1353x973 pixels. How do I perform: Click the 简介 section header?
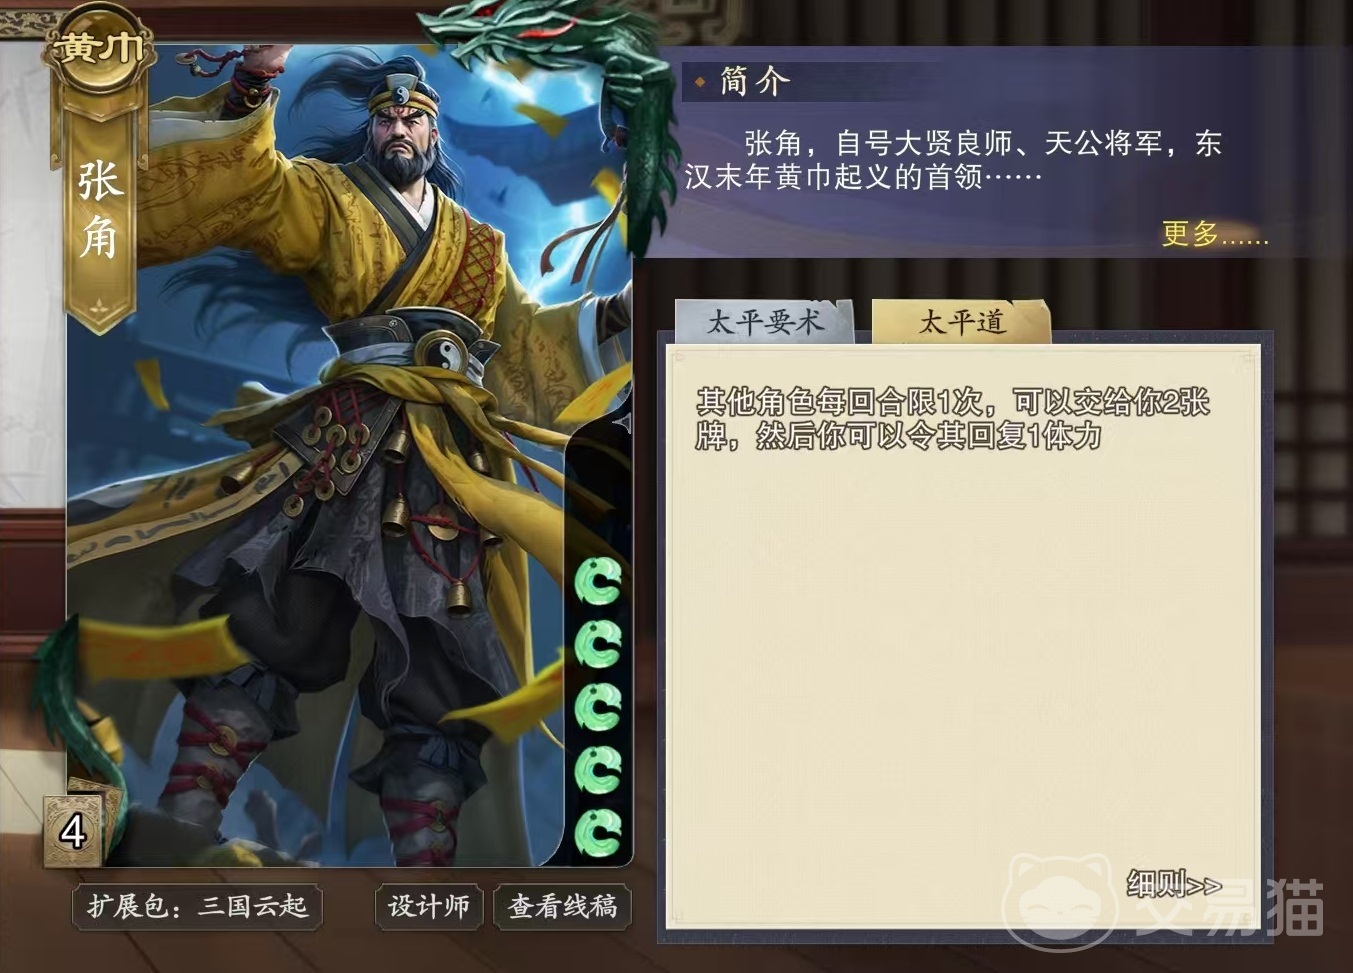click(755, 81)
